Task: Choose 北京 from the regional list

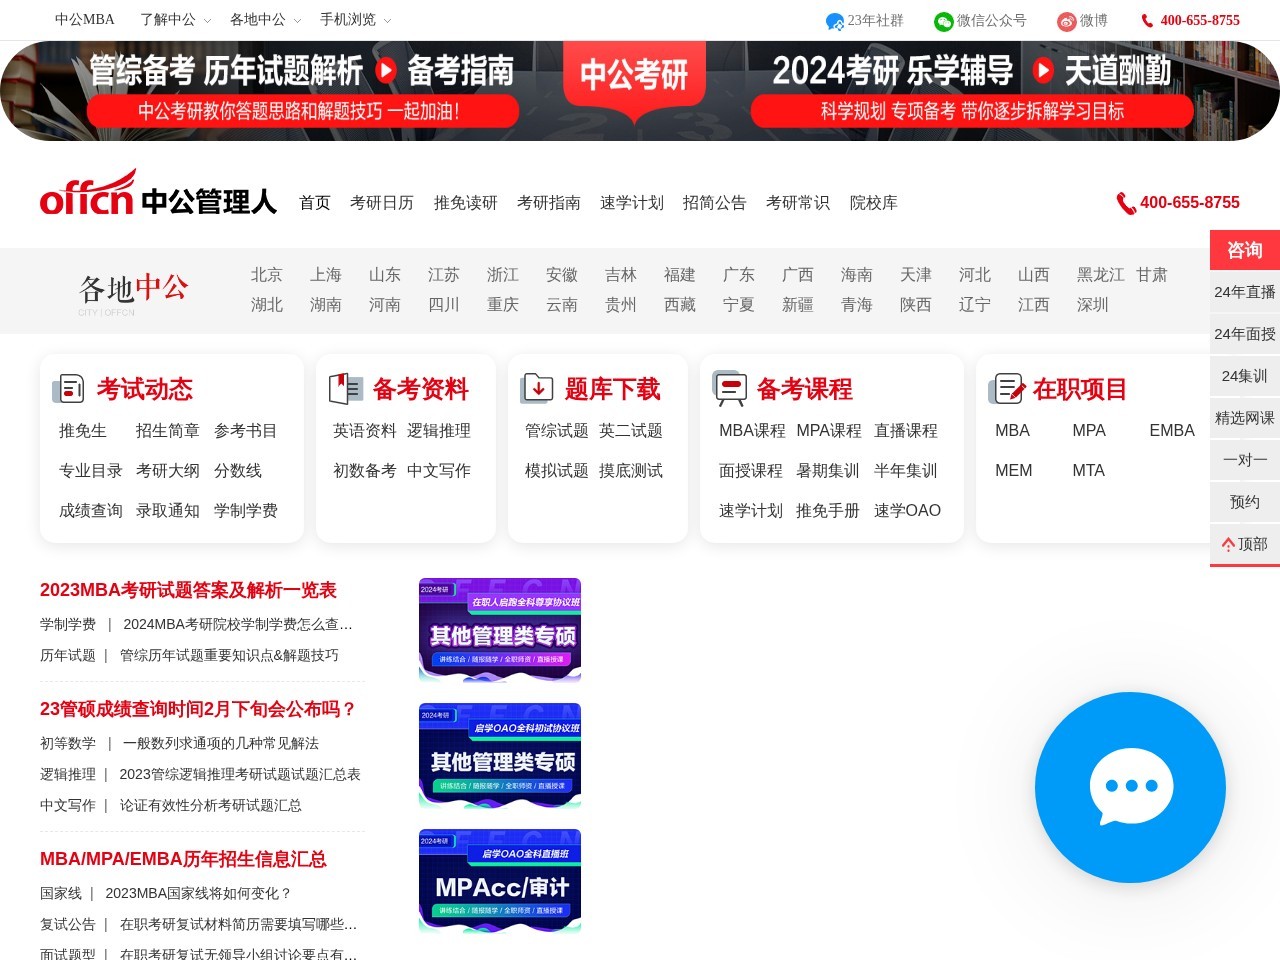Action: [266, 275]
